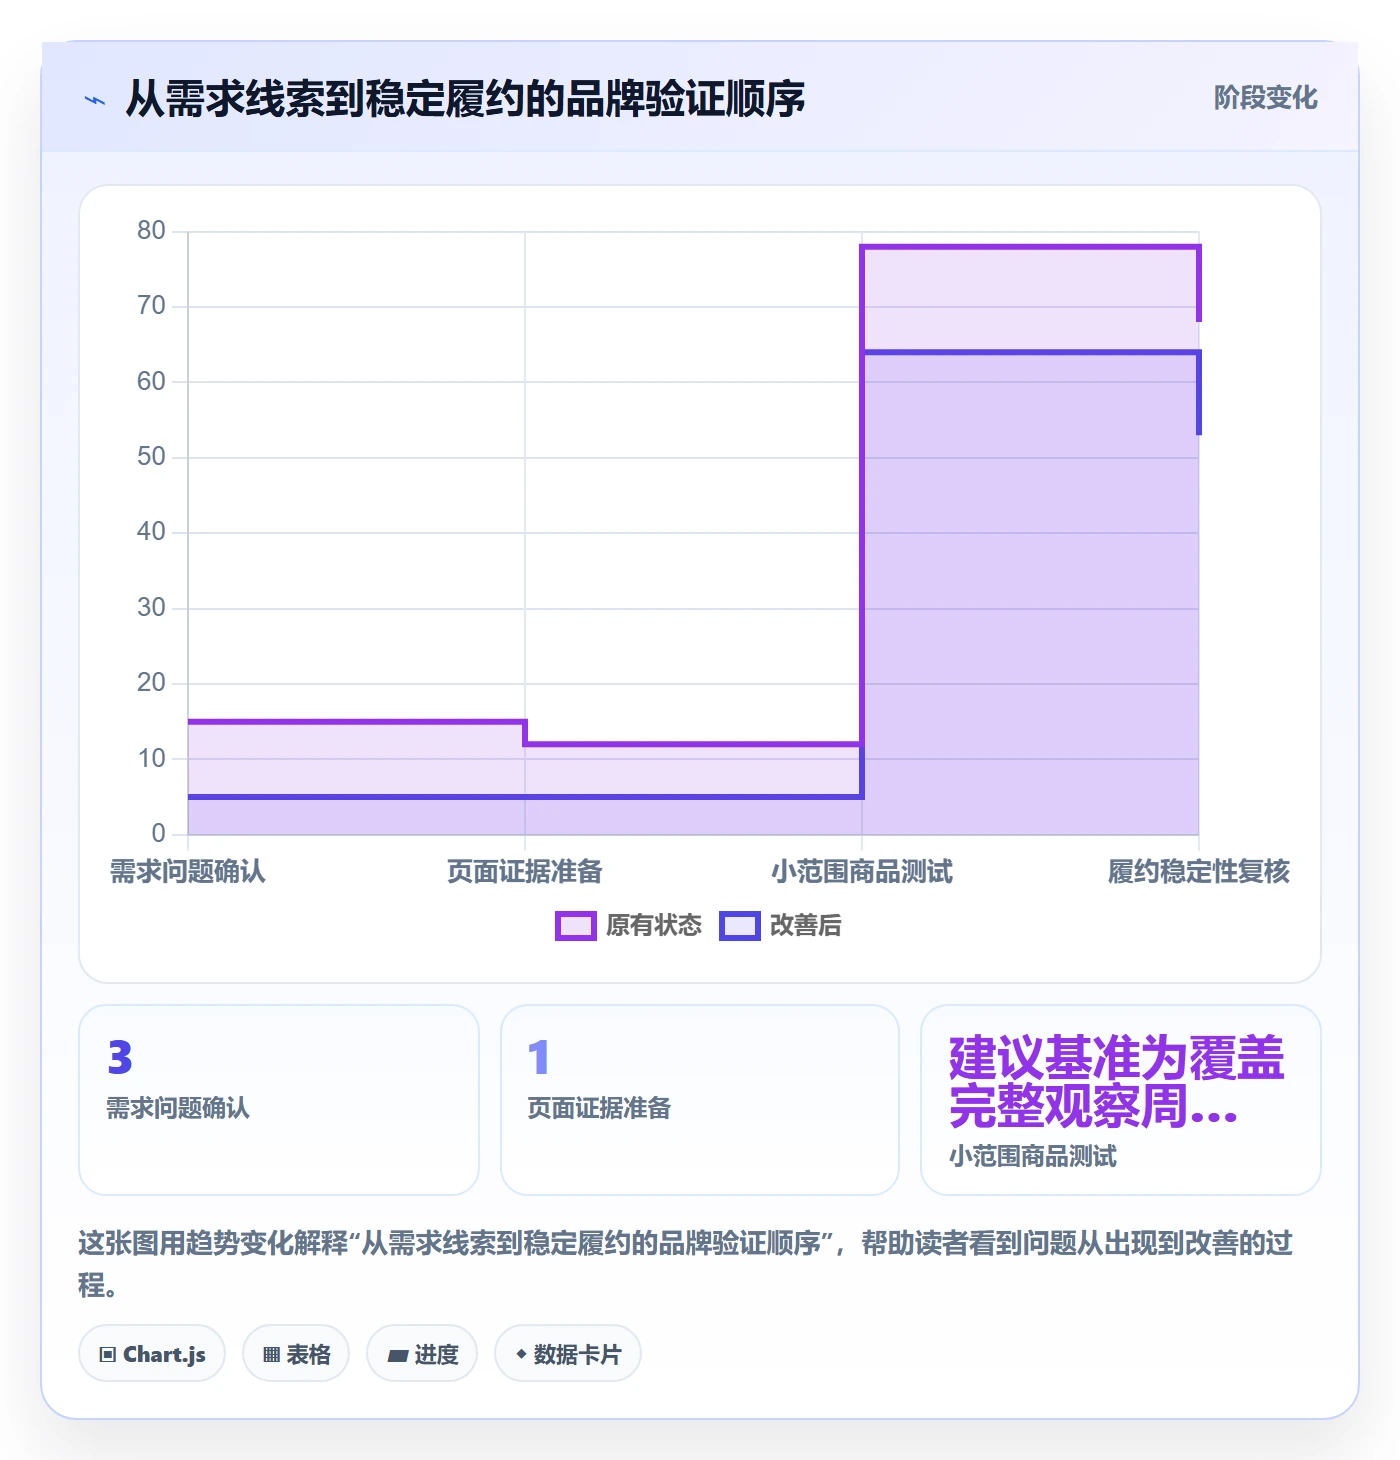Click the y-axis value 10

(x=151, y=759)
